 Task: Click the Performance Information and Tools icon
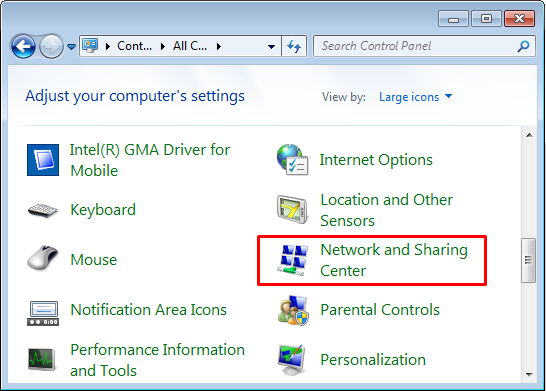42,360
